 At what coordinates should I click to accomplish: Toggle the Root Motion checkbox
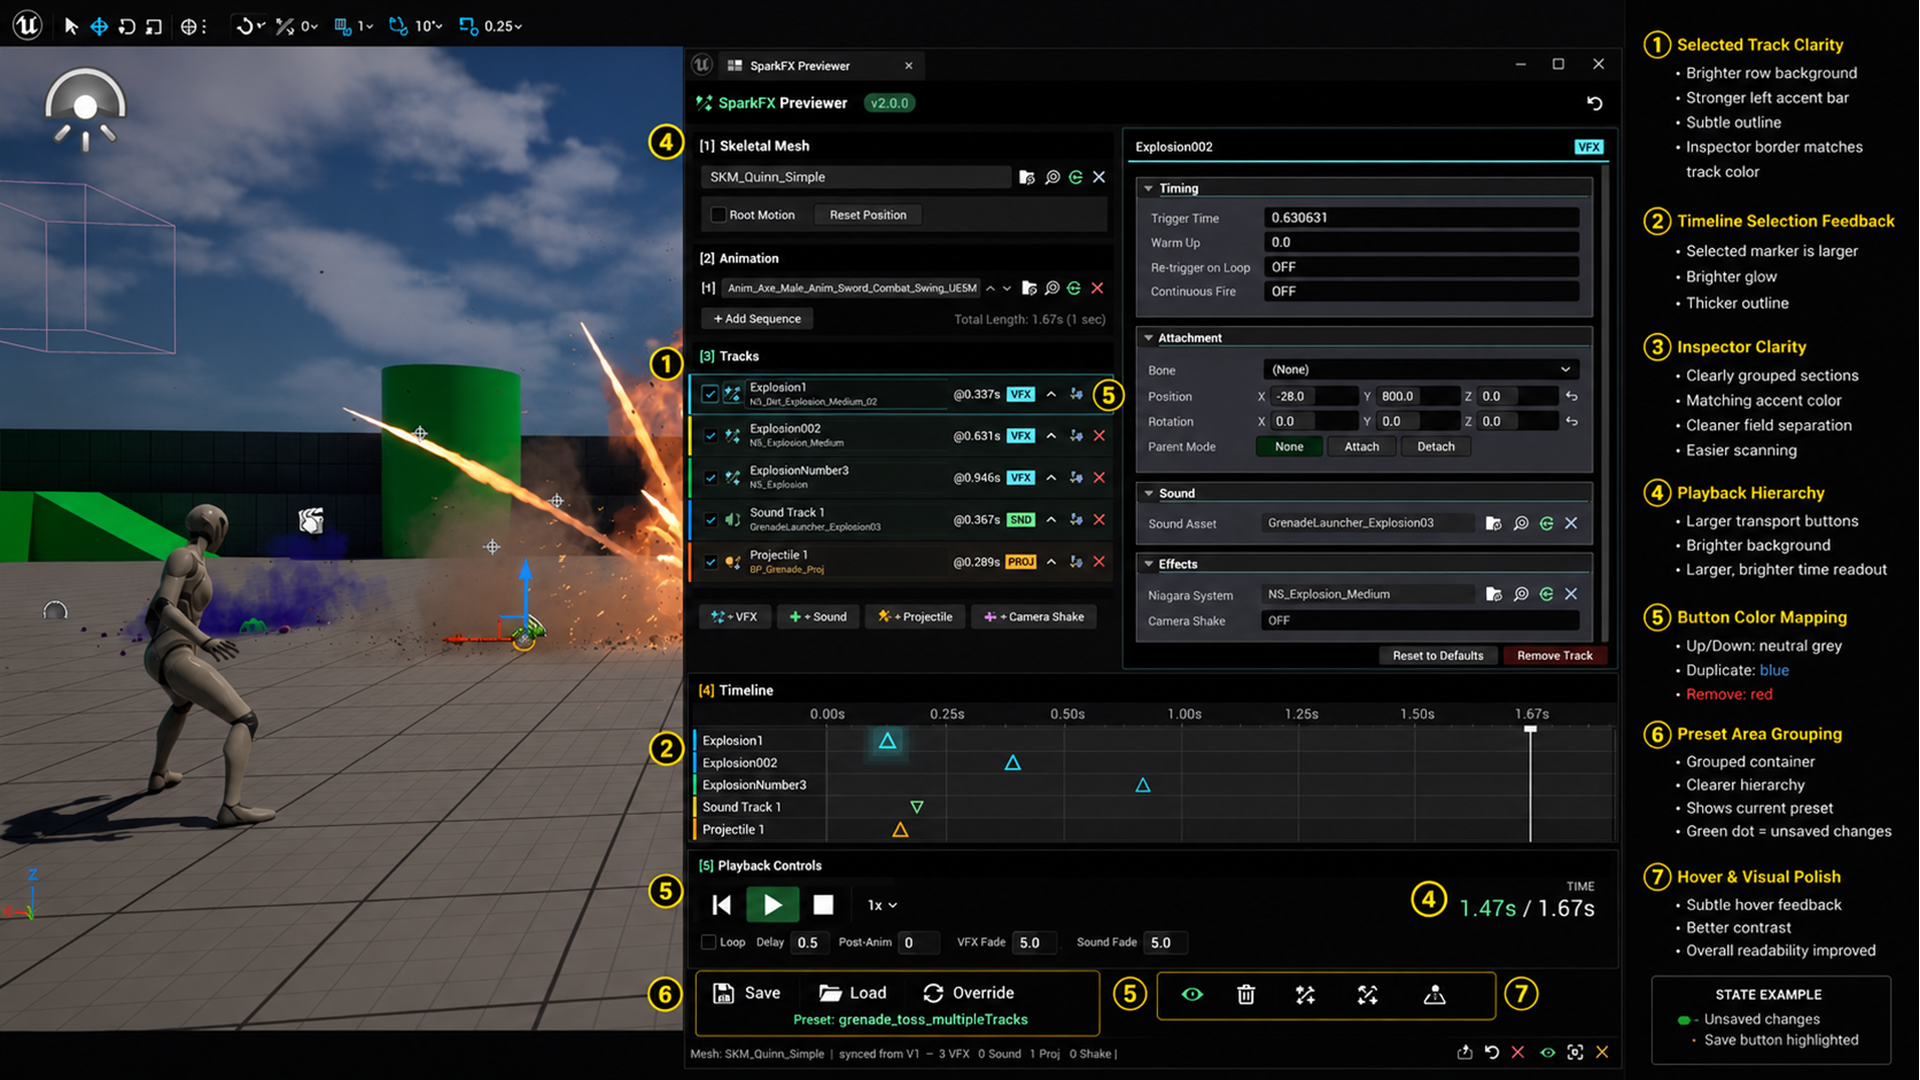pyautogui.click(x=718, y=215)
